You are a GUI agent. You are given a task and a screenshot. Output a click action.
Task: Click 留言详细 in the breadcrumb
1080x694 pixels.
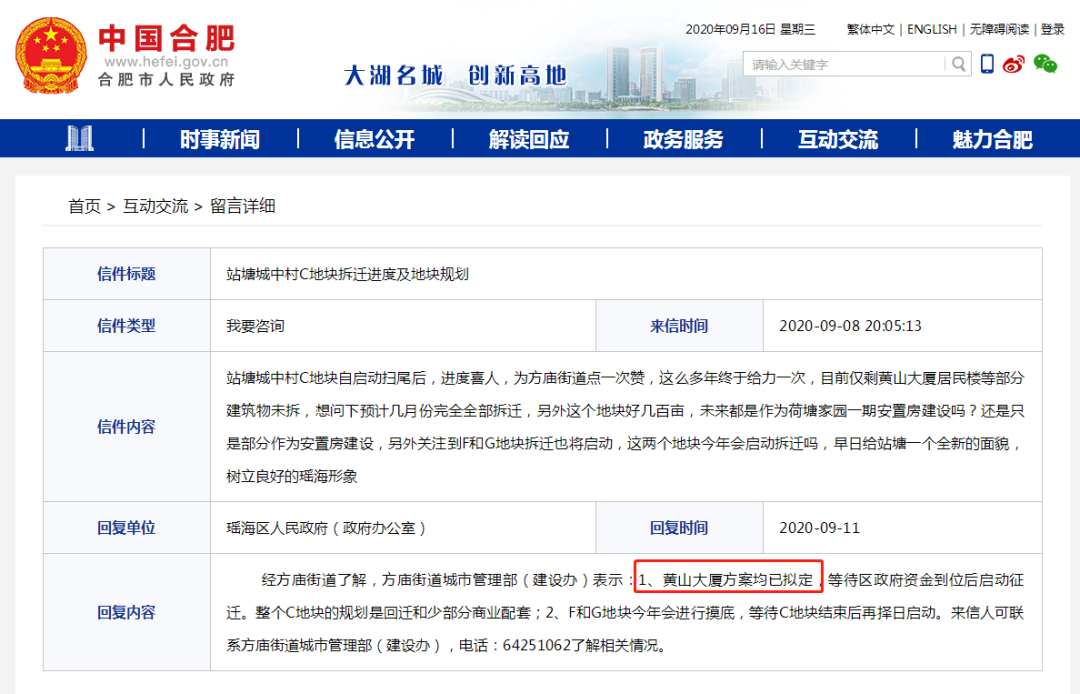[242, 206]
